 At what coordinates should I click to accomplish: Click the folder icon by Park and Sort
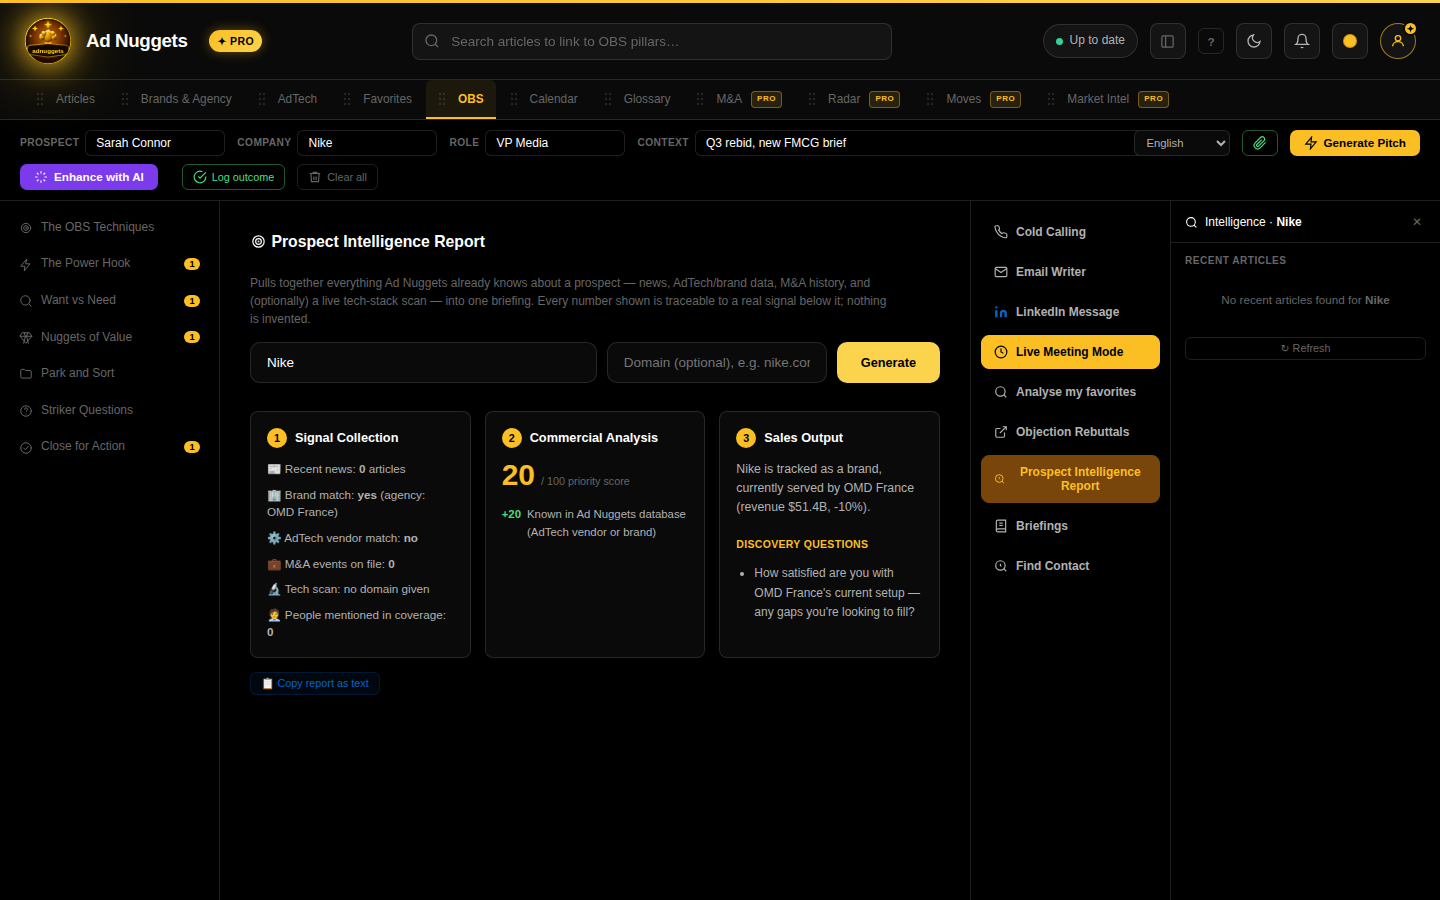26,374
